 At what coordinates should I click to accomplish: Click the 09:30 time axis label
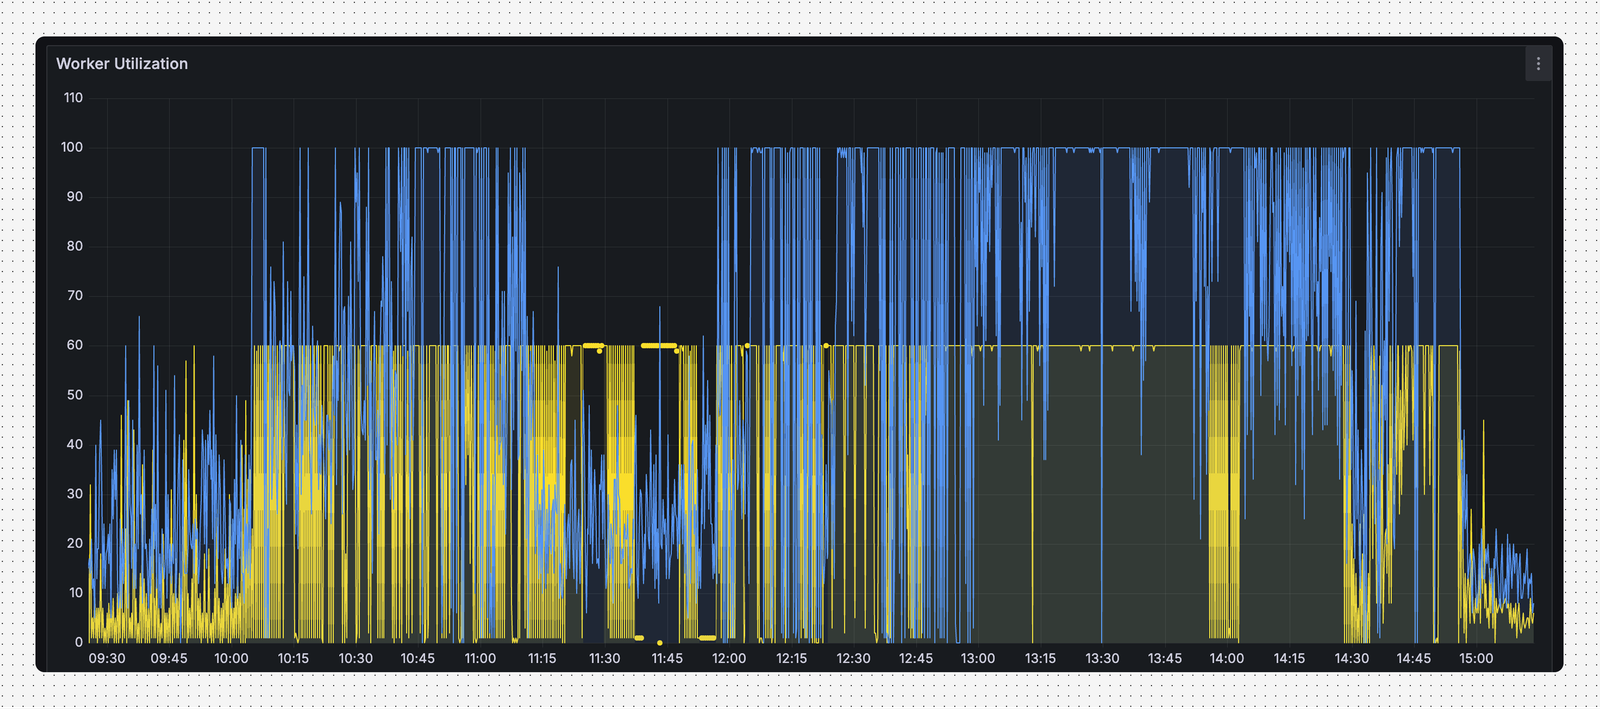click(107, 659)
